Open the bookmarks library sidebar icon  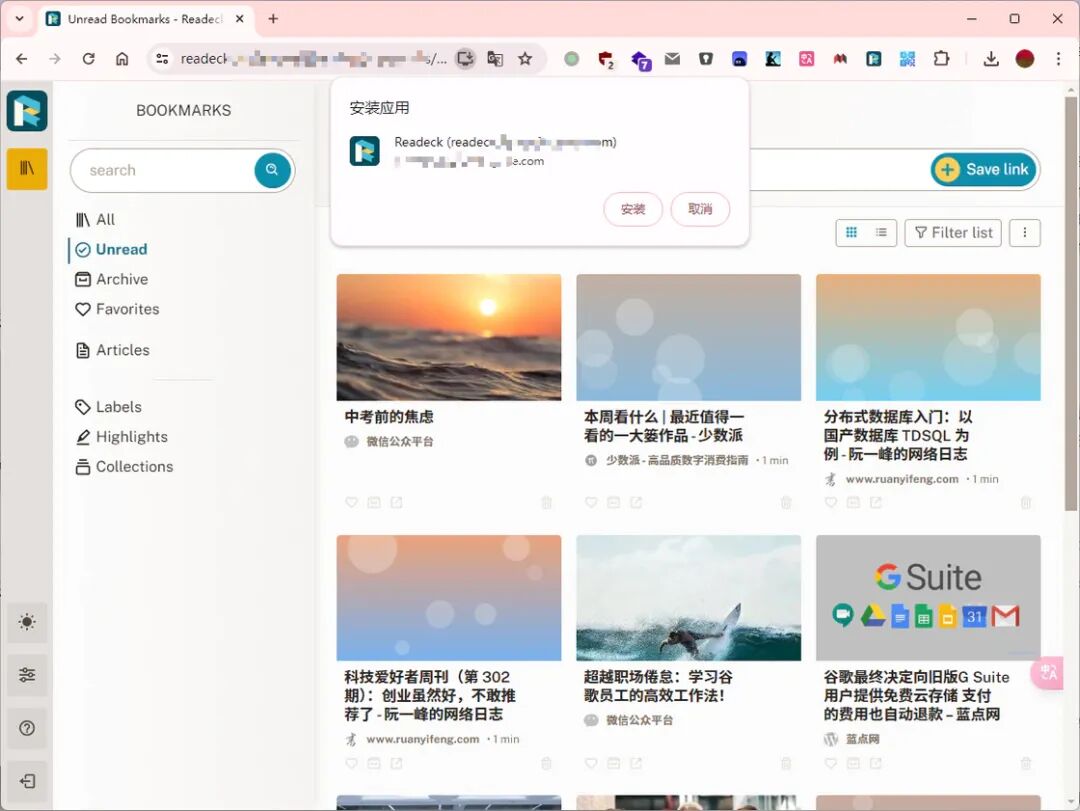pos(27,168)
